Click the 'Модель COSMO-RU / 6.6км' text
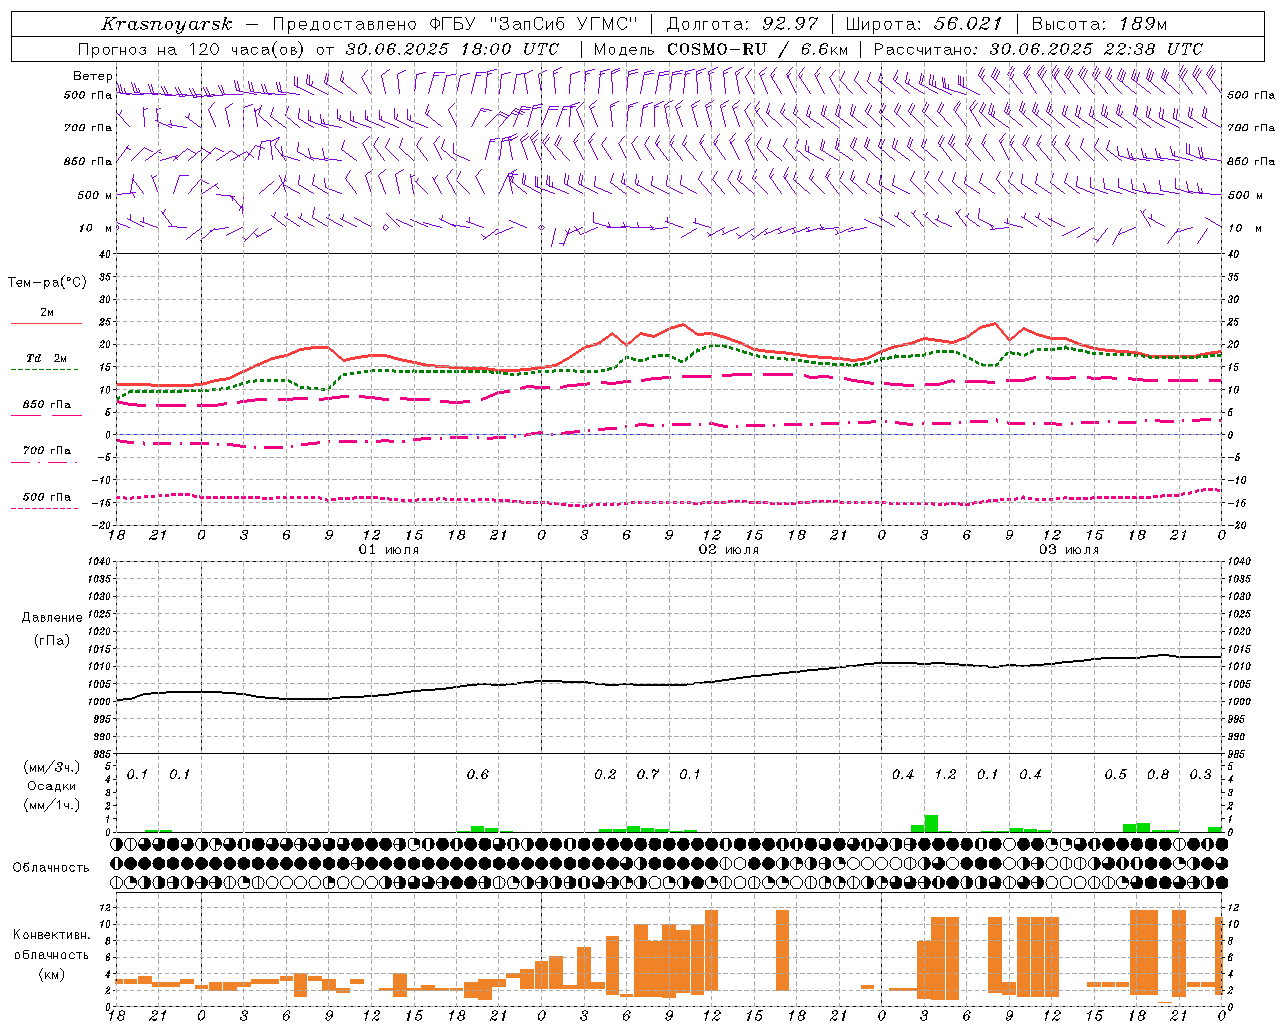Screen dimensions: 1280x1024 [721, 49]
